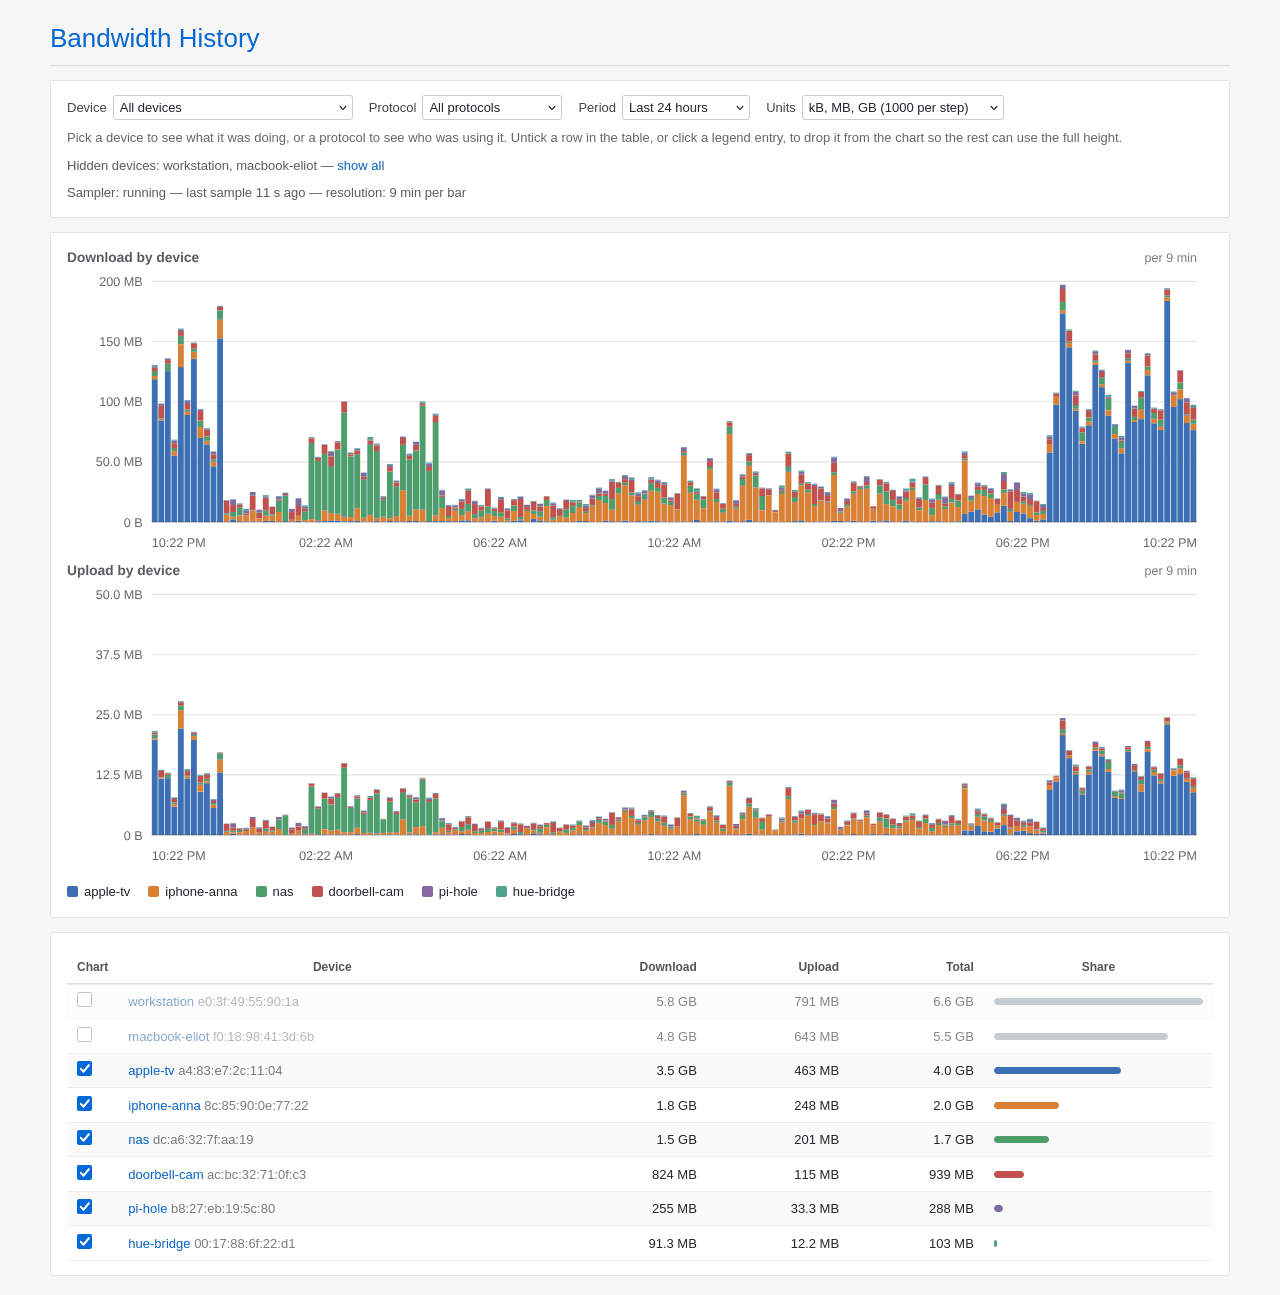This screenshot has width=1280, height=1295.
Task: Expand the Period selector set to Last 24 hours
Action: tap(686, 108)
